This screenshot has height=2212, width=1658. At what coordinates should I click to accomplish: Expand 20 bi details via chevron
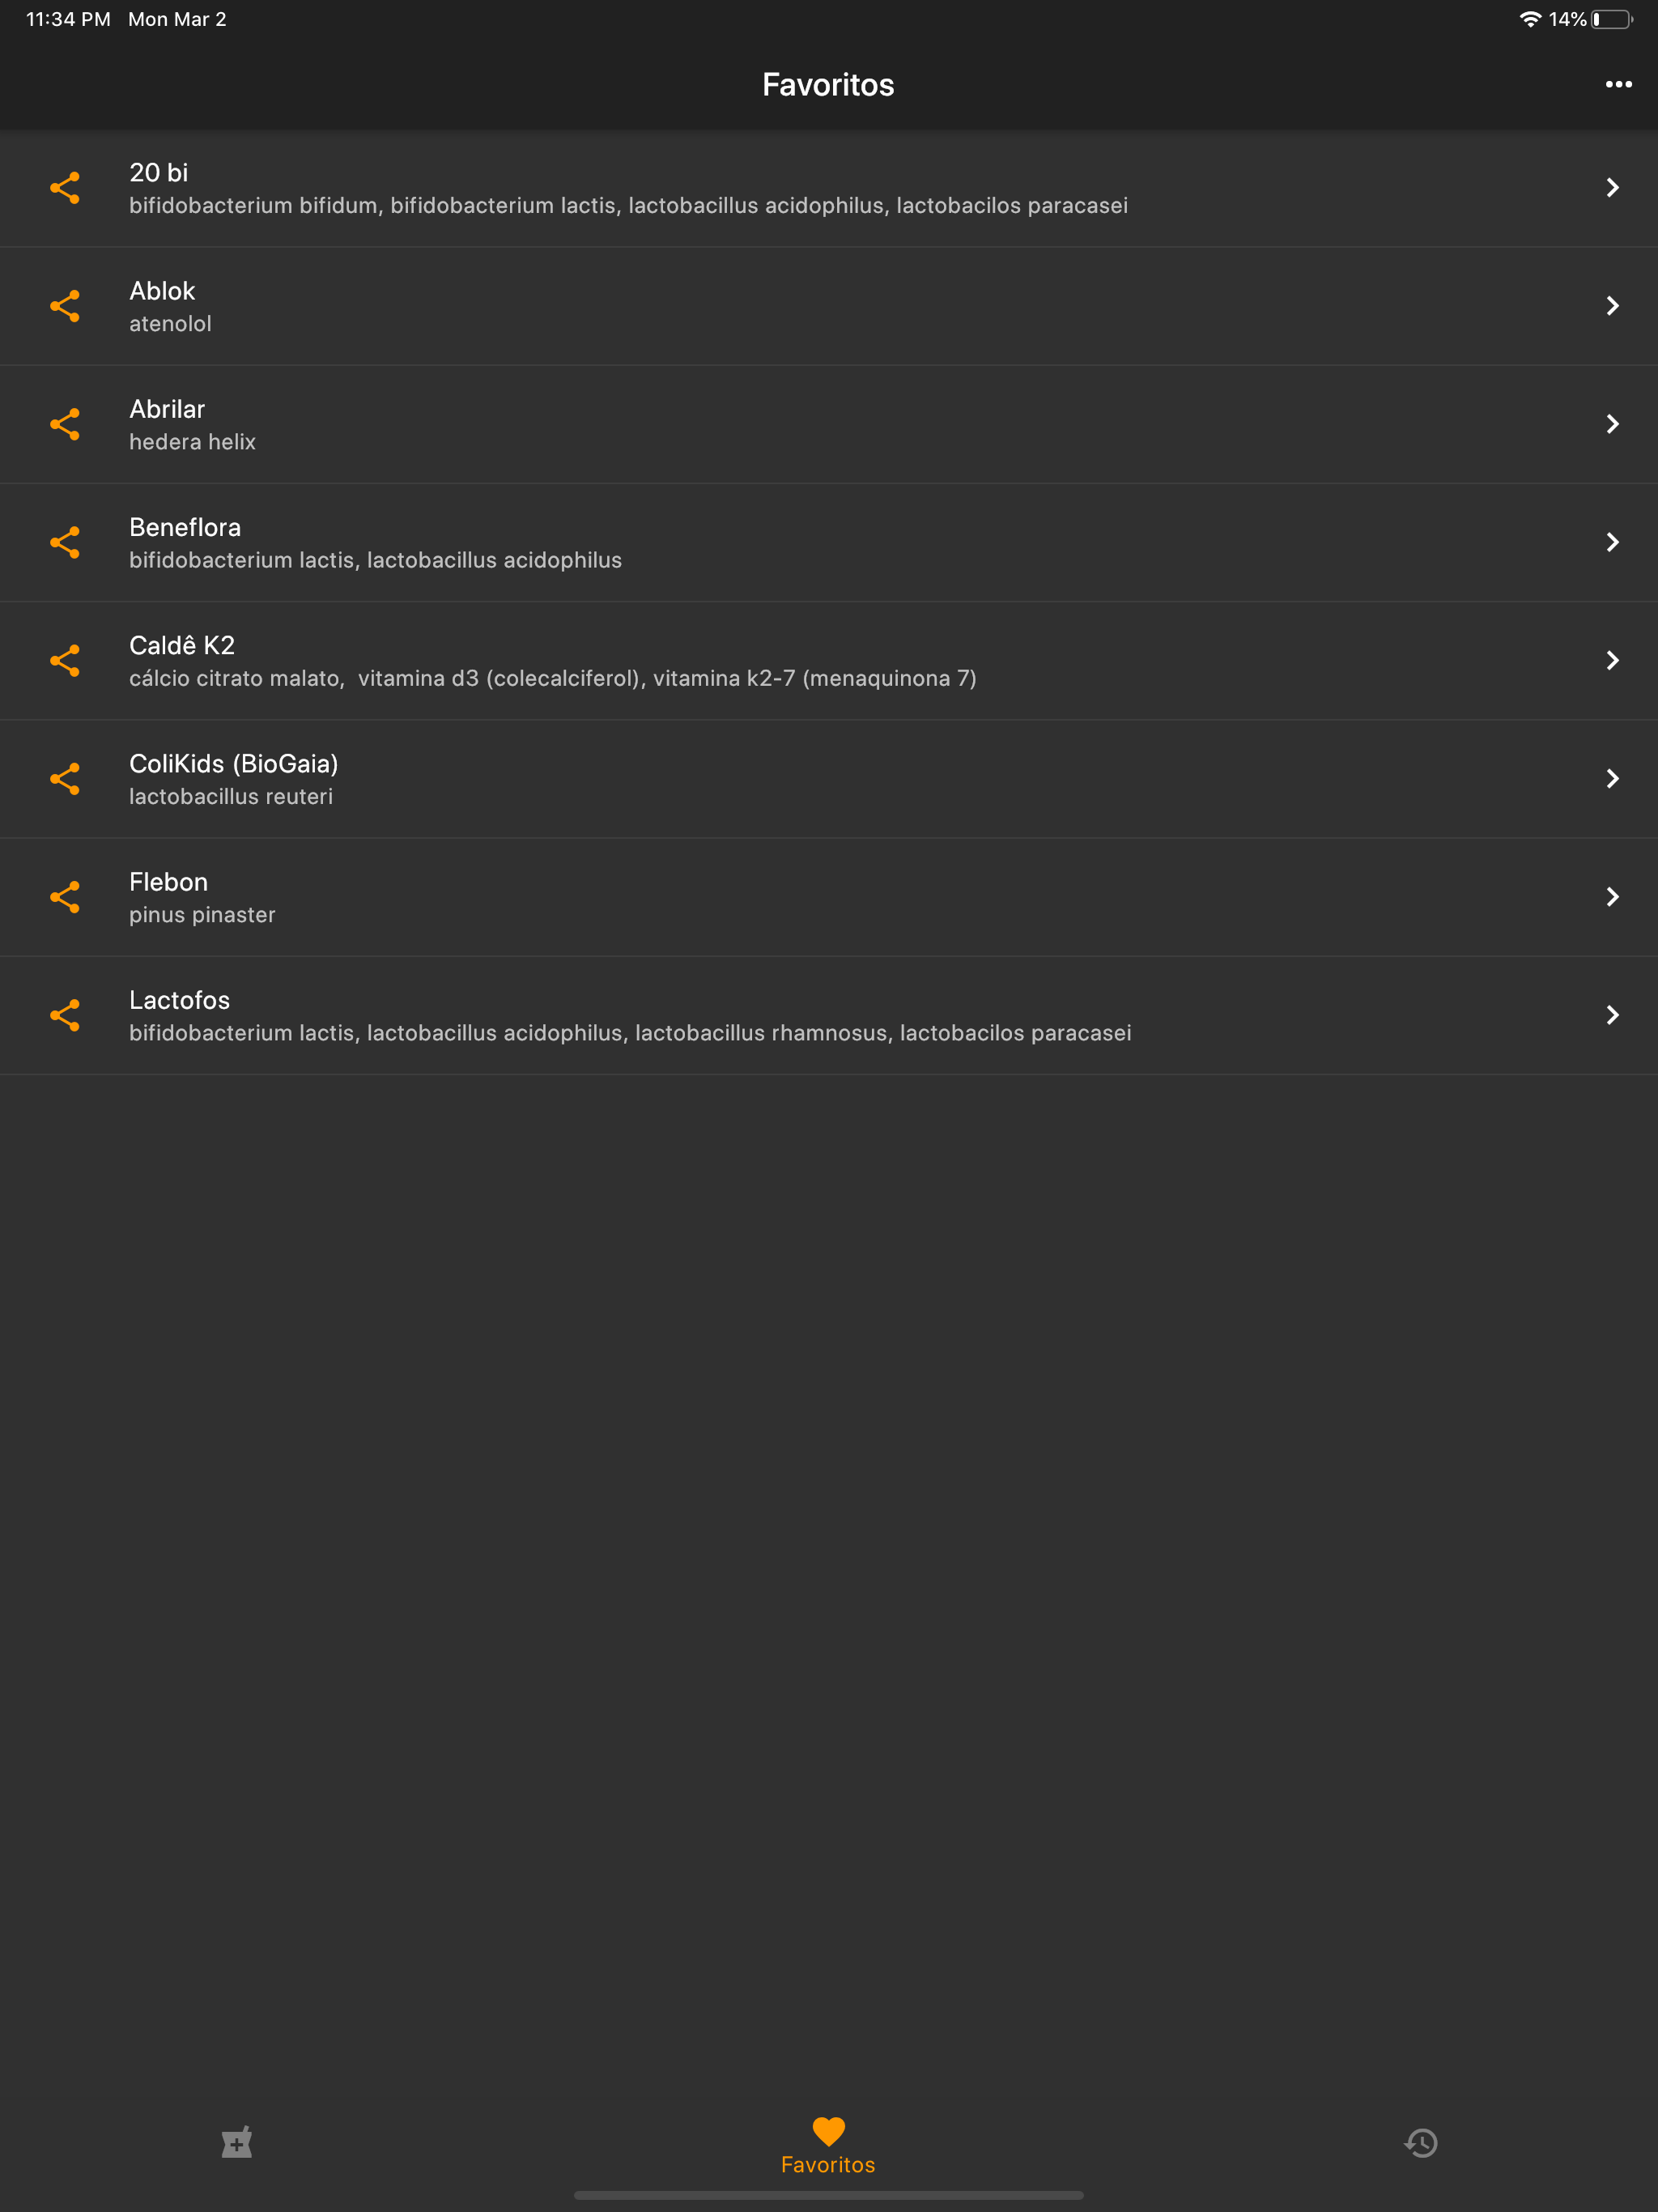tap(1612, 188)
